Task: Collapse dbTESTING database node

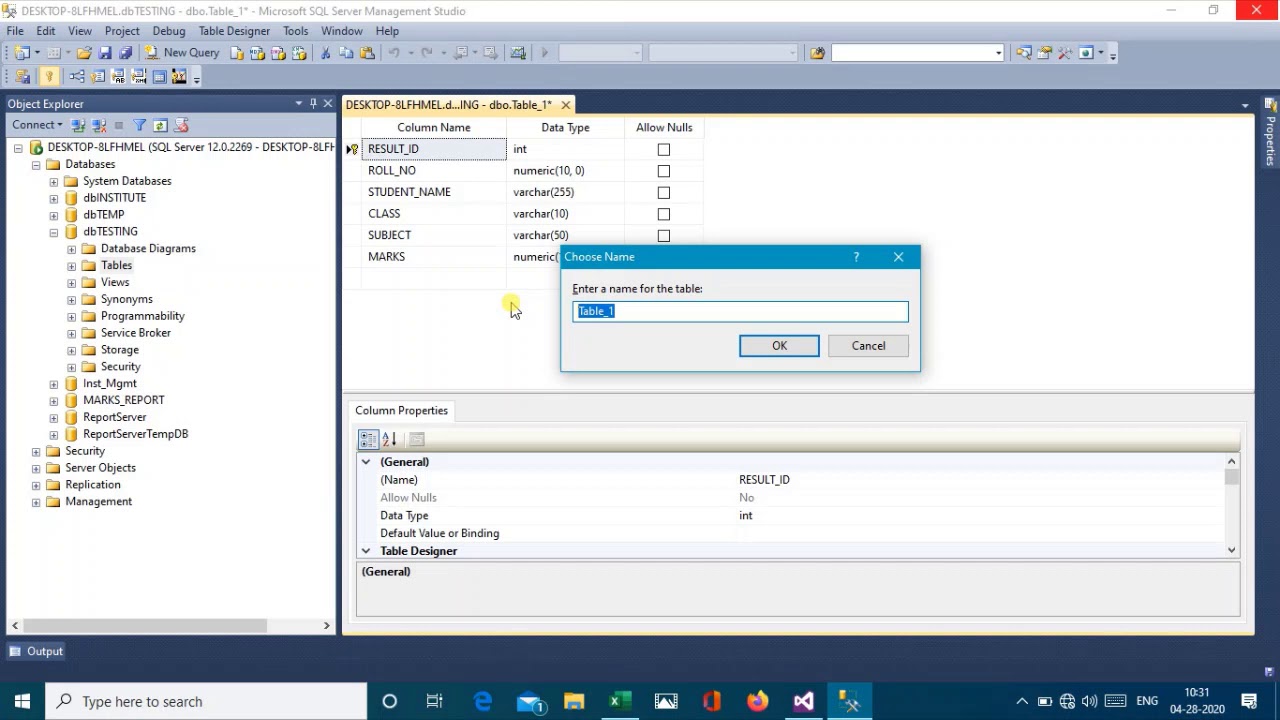Action: pyautogui.click(x=54, y=232)
